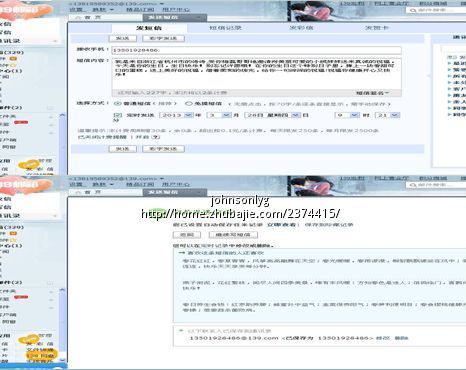Open 用户中心 in the lower screenshot header
The width and height of the screenshot is (466, 370).
tap(176, 184)
